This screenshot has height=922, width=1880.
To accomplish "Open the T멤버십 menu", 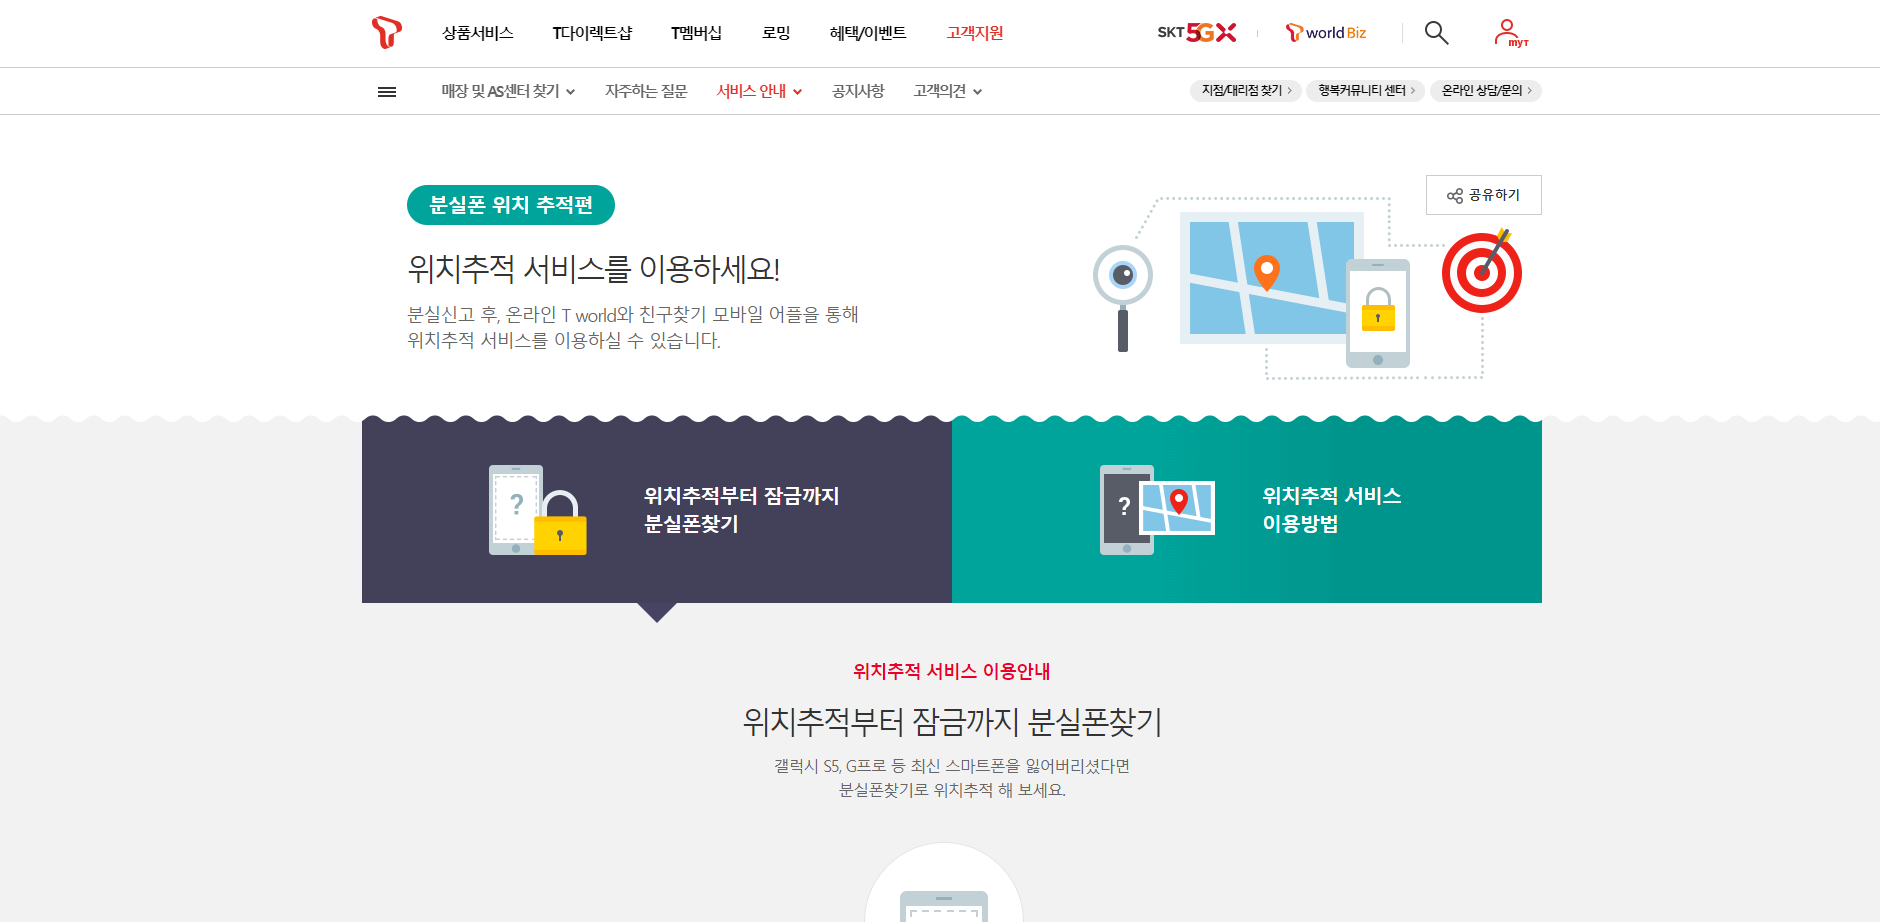I will point(697,33).
